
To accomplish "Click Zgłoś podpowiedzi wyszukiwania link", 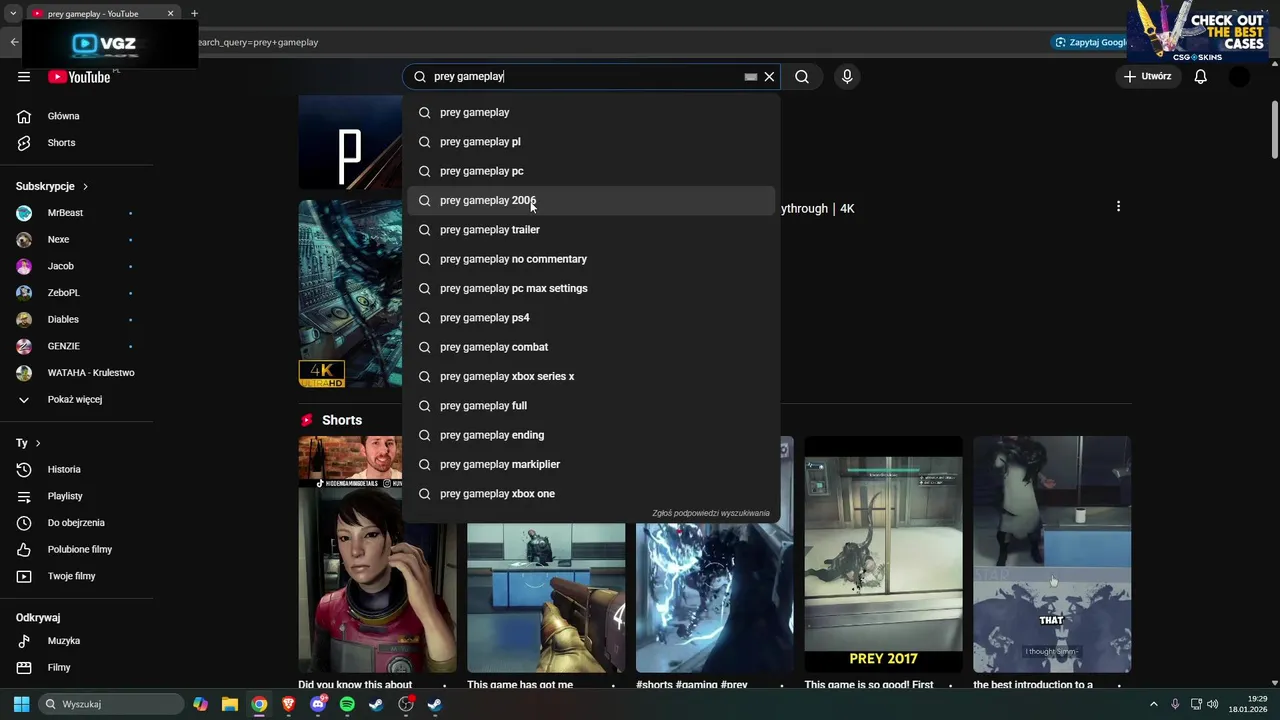I will click(711, 513).
